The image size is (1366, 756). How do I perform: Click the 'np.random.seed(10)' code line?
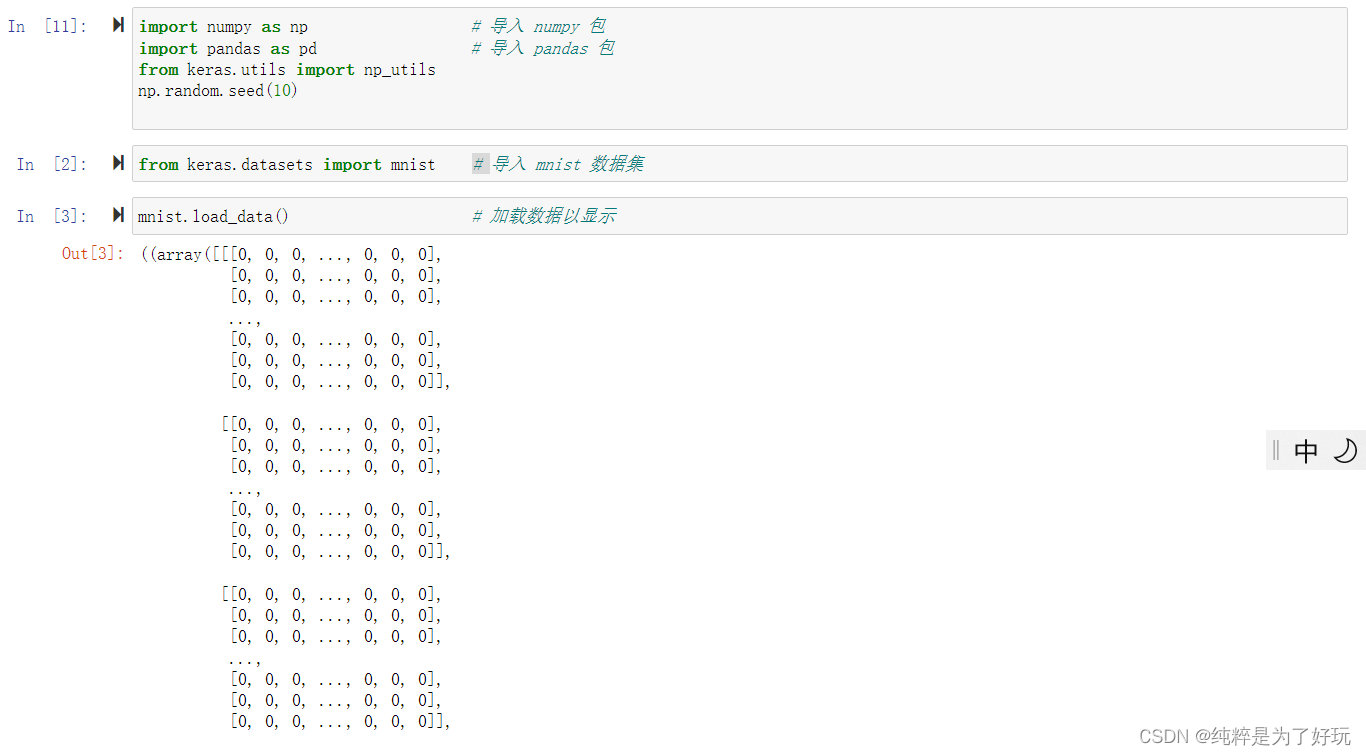218,90
